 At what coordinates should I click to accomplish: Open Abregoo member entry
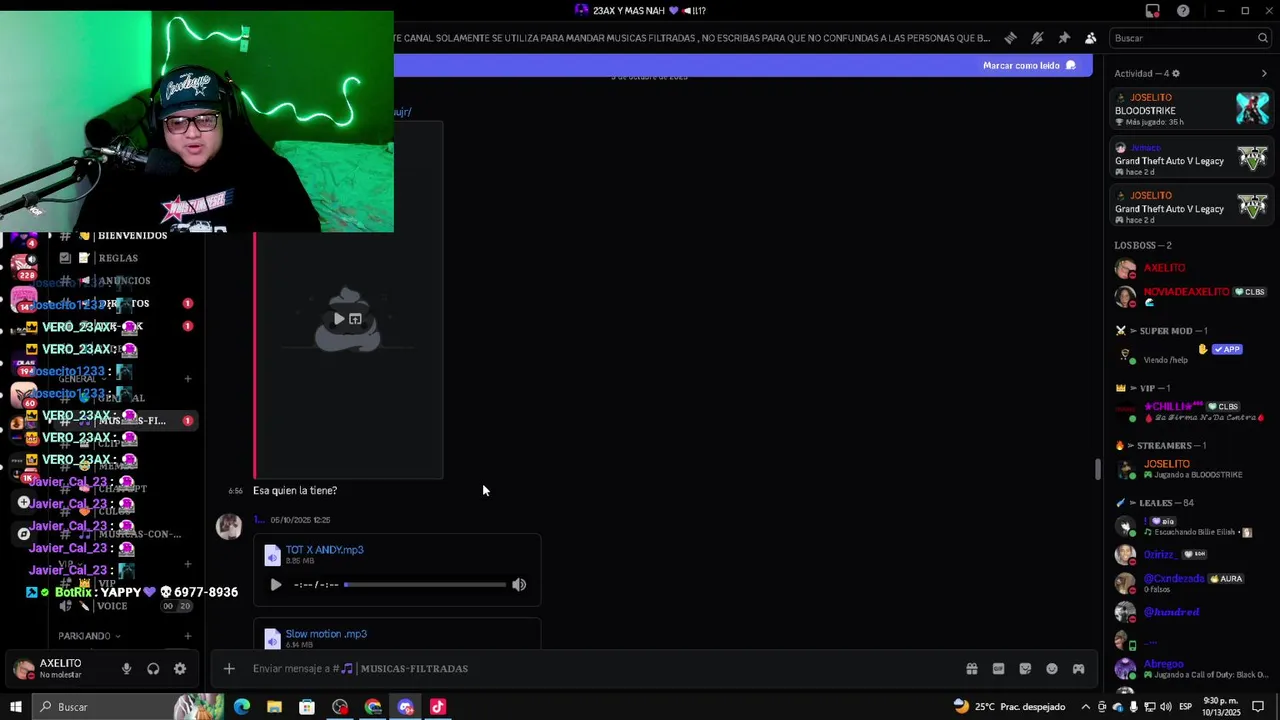point(1190,669)
